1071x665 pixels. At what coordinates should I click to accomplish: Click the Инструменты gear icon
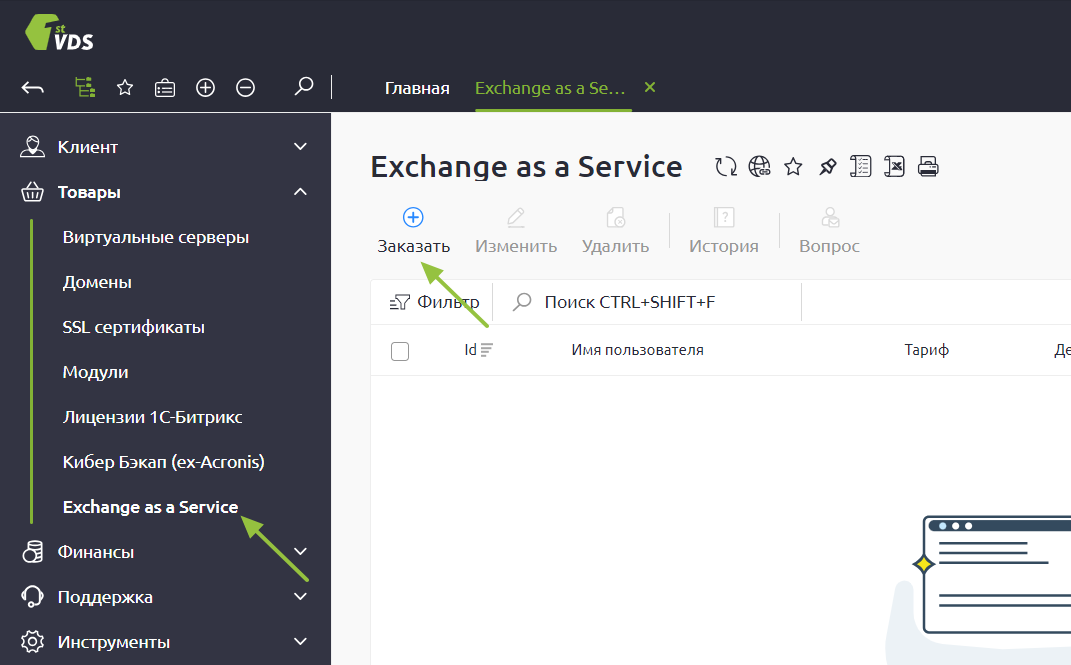(32, 642)
